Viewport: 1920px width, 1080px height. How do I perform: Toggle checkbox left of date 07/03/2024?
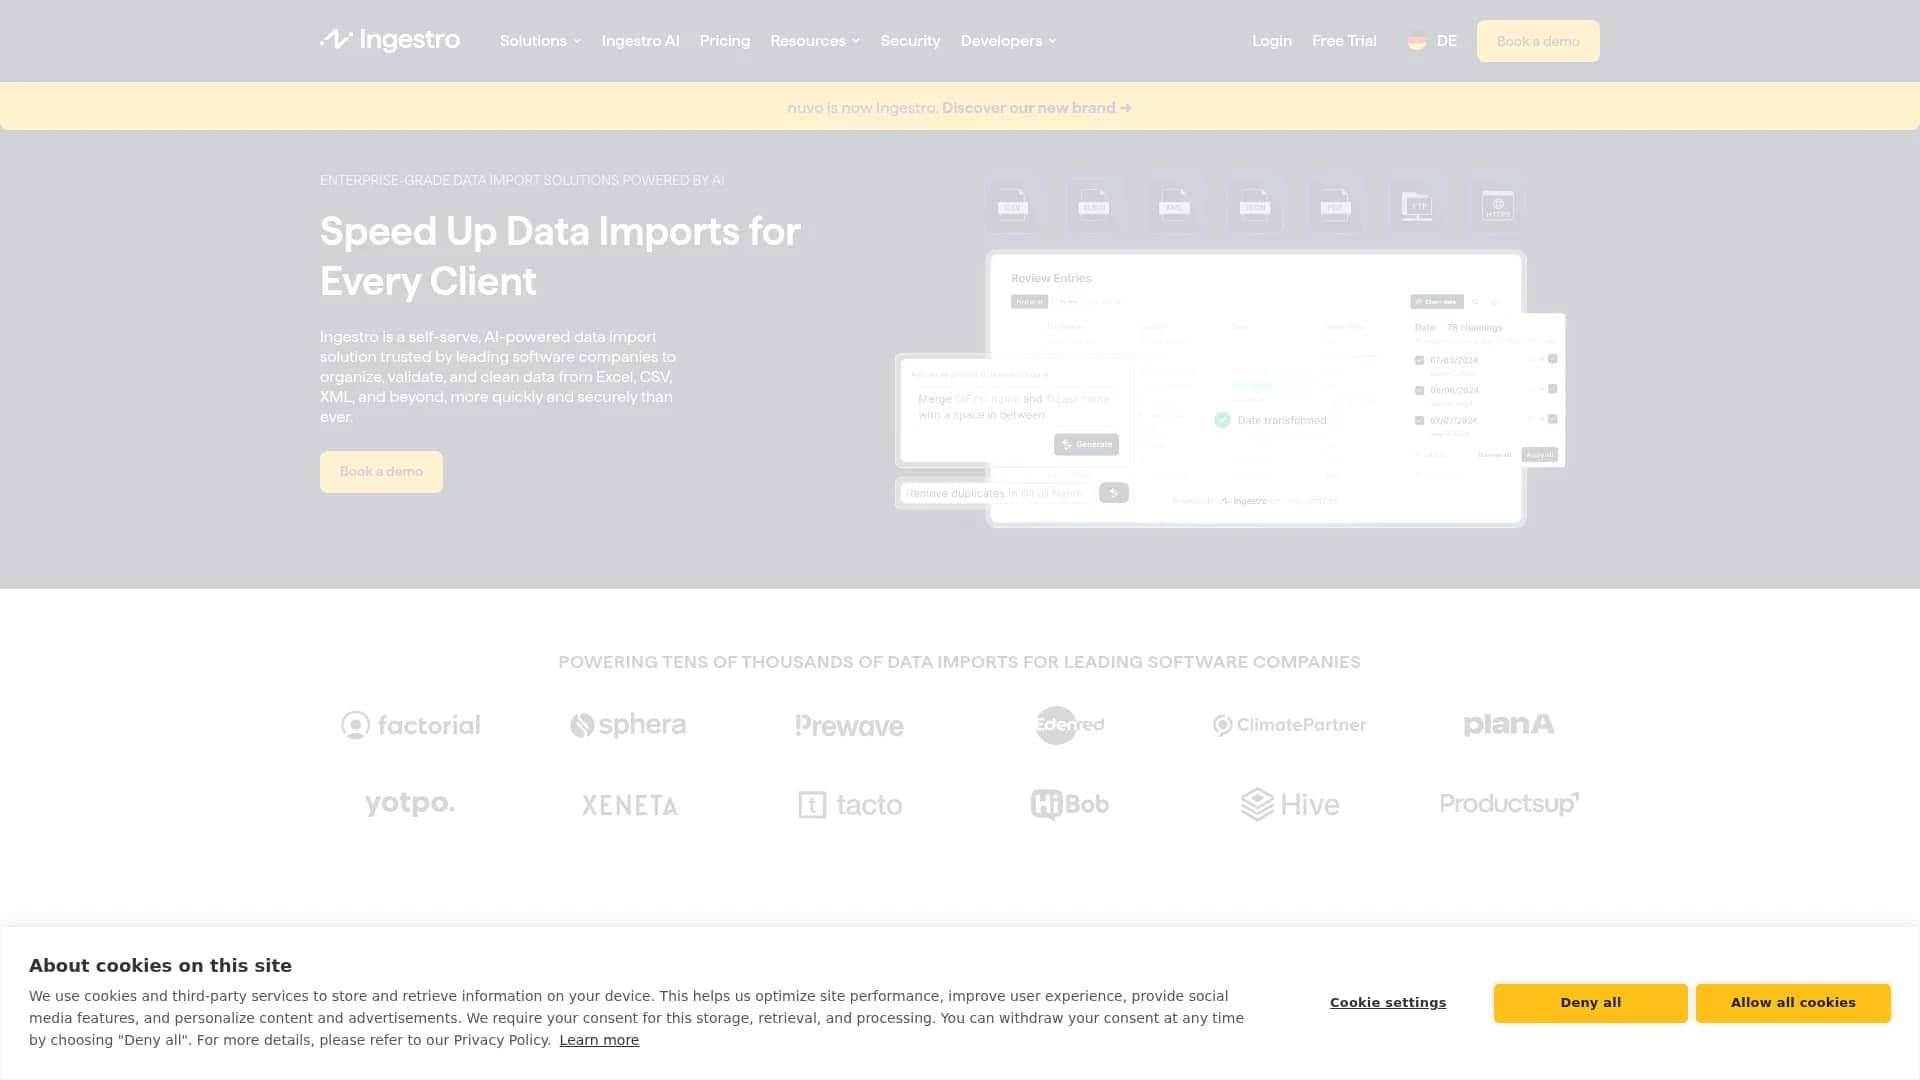coord(1419,360)
